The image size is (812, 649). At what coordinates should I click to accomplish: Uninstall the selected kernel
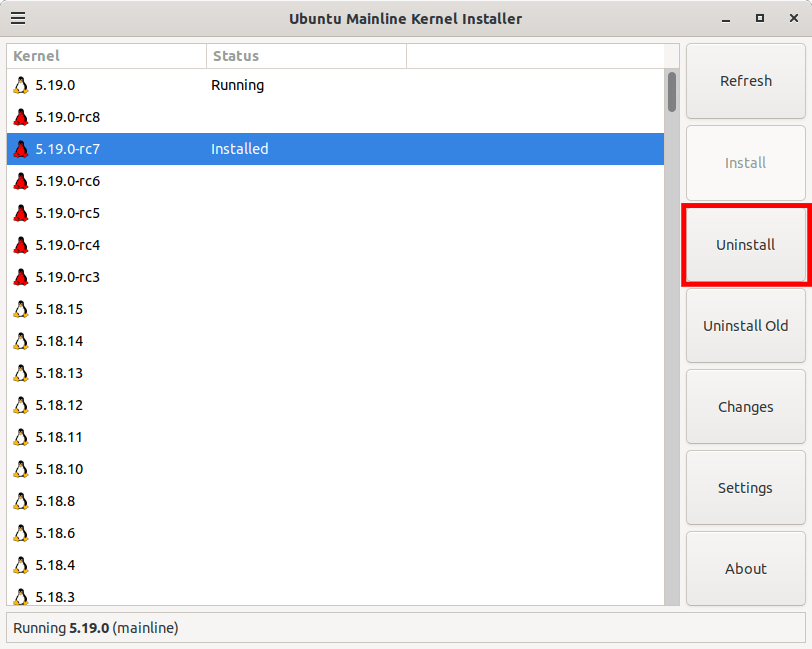click(x=746, y=244)
